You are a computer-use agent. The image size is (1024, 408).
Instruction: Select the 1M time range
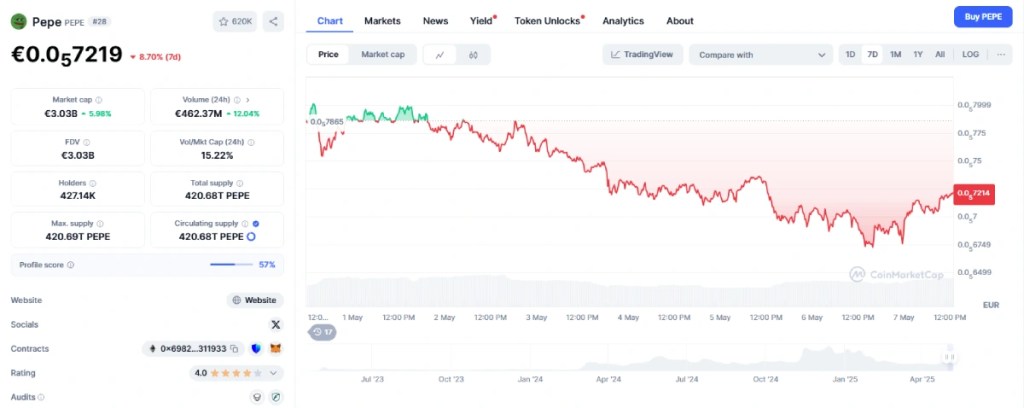pyautogui.click(x=895, y=55)
